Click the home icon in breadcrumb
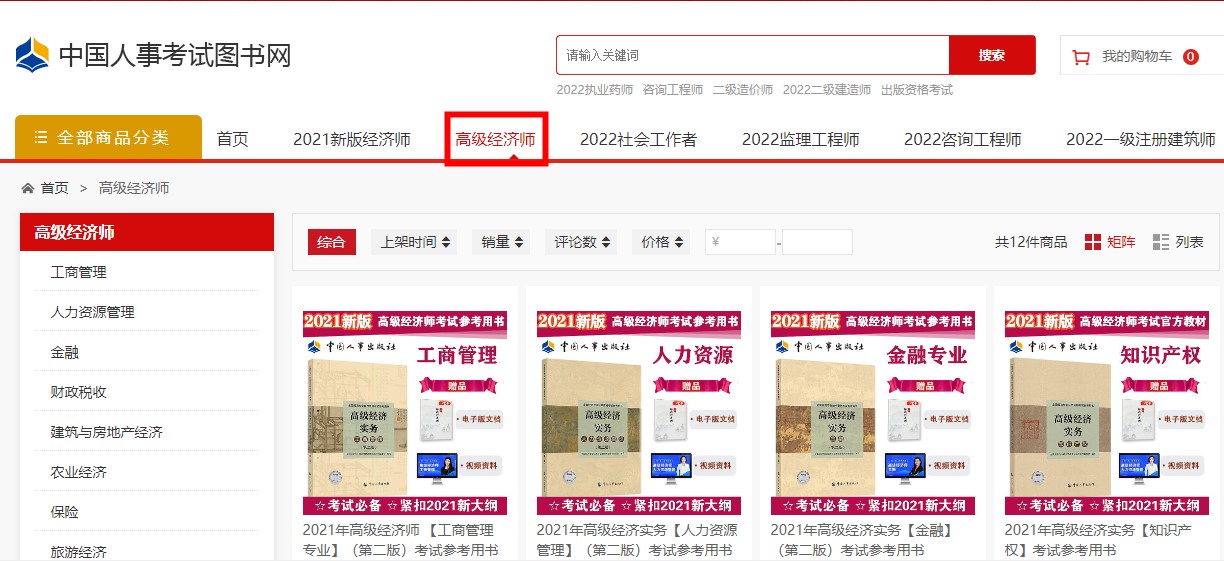Screen dimensions: 1224x561 tap(27, 188)
